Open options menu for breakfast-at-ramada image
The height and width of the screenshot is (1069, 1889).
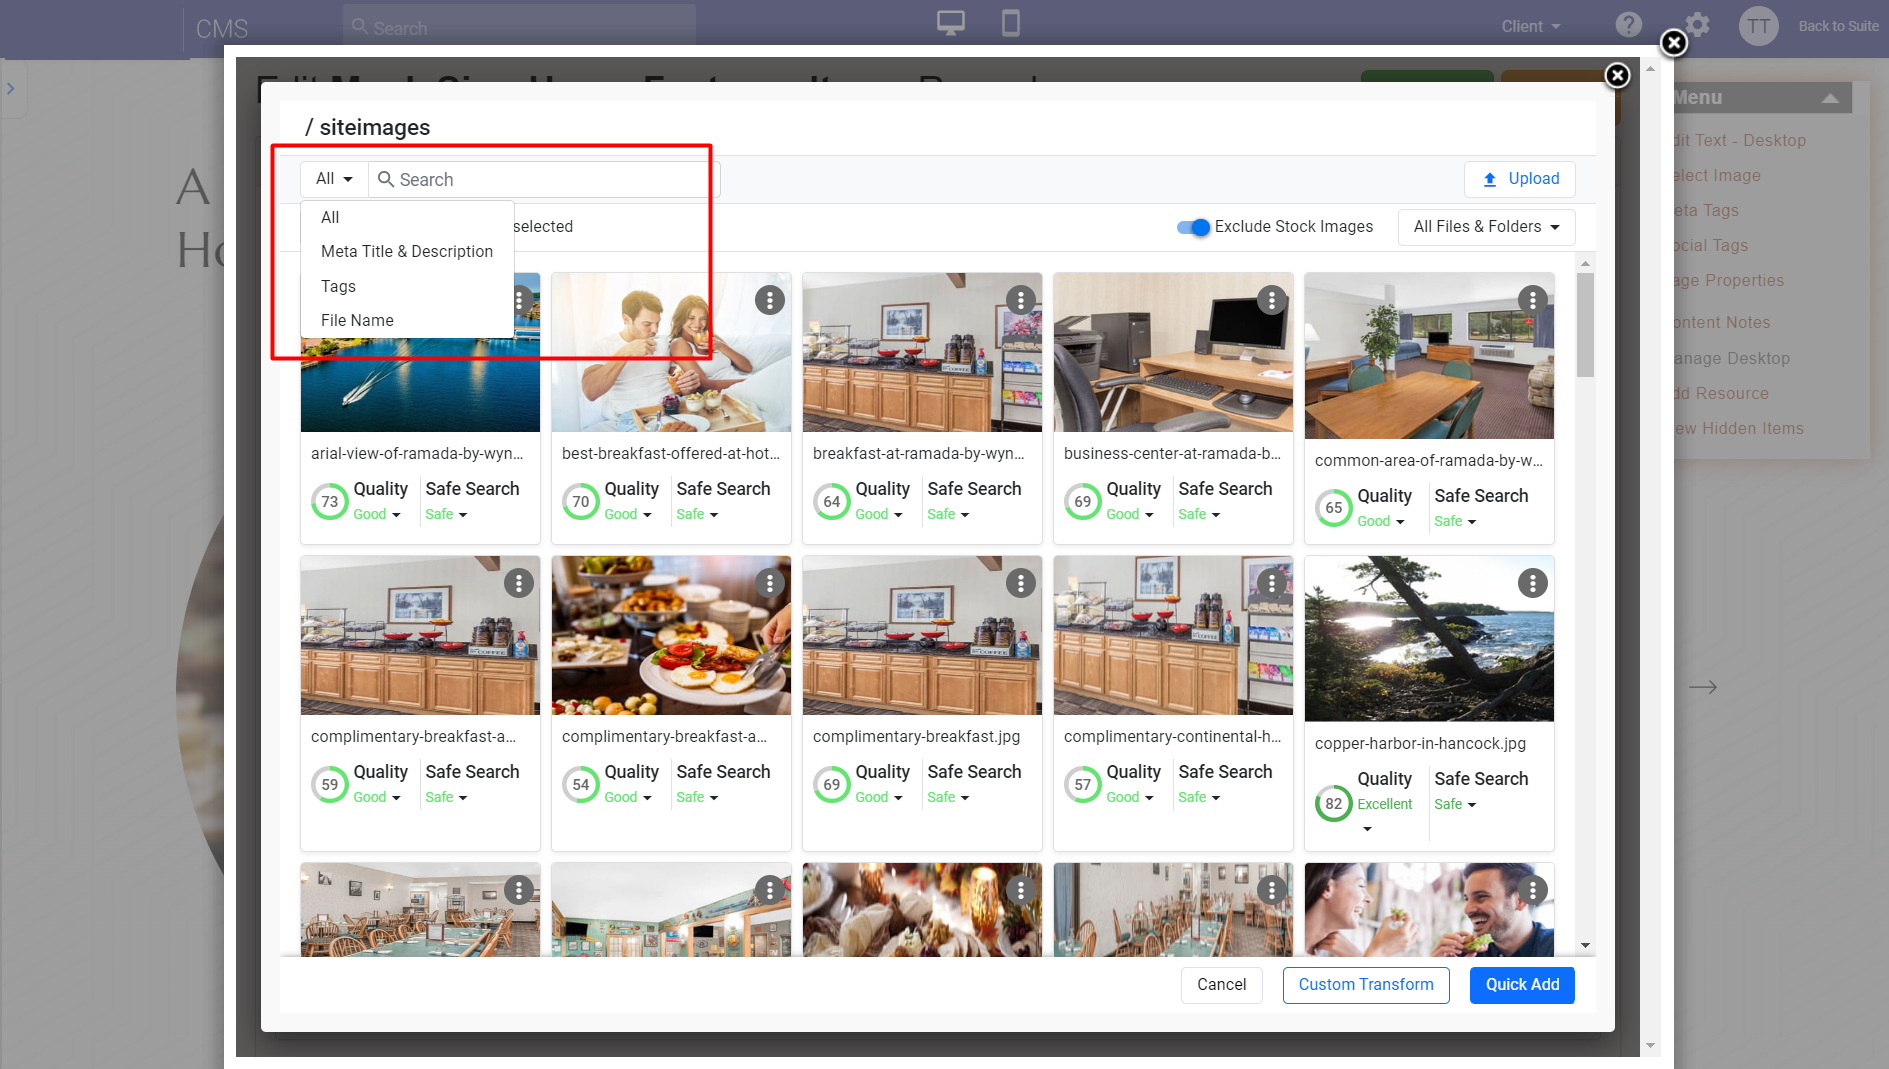[x=1020, y=300]
